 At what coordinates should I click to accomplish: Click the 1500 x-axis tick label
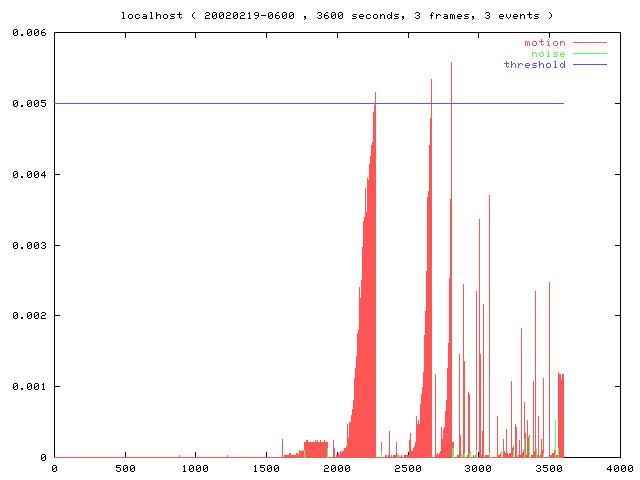coord(266,468)
